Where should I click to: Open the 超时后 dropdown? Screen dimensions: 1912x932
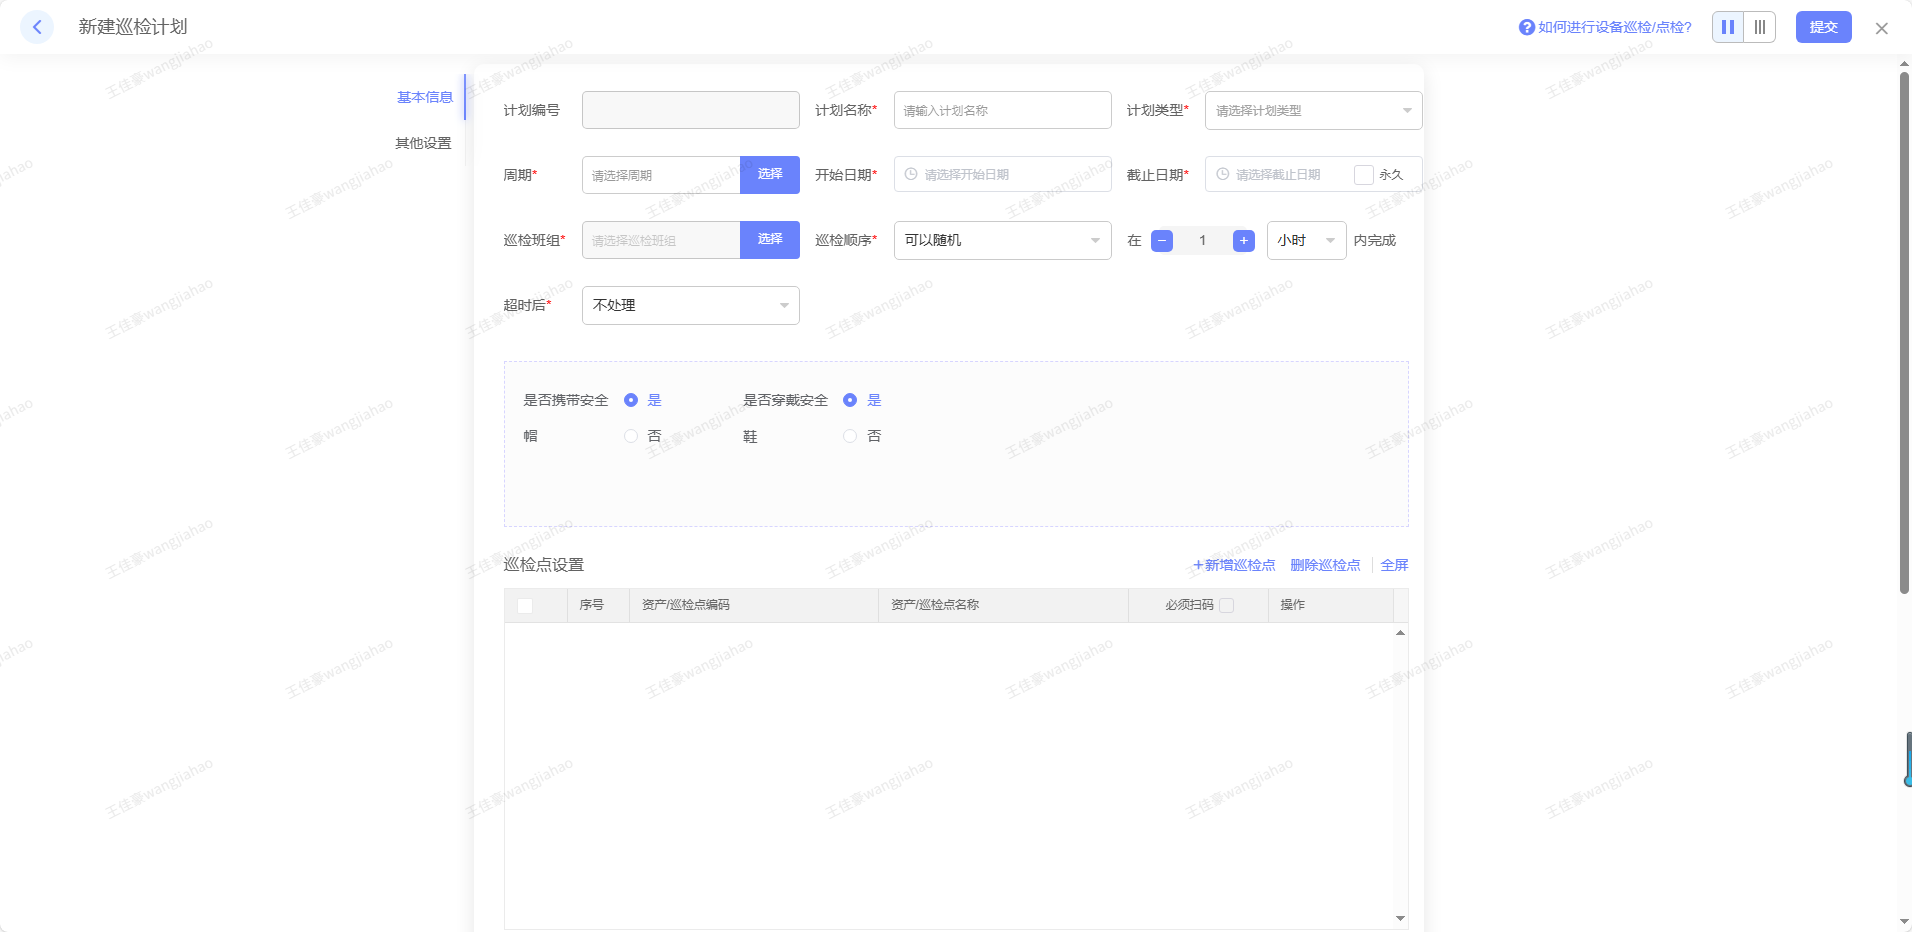coord(690,305)
